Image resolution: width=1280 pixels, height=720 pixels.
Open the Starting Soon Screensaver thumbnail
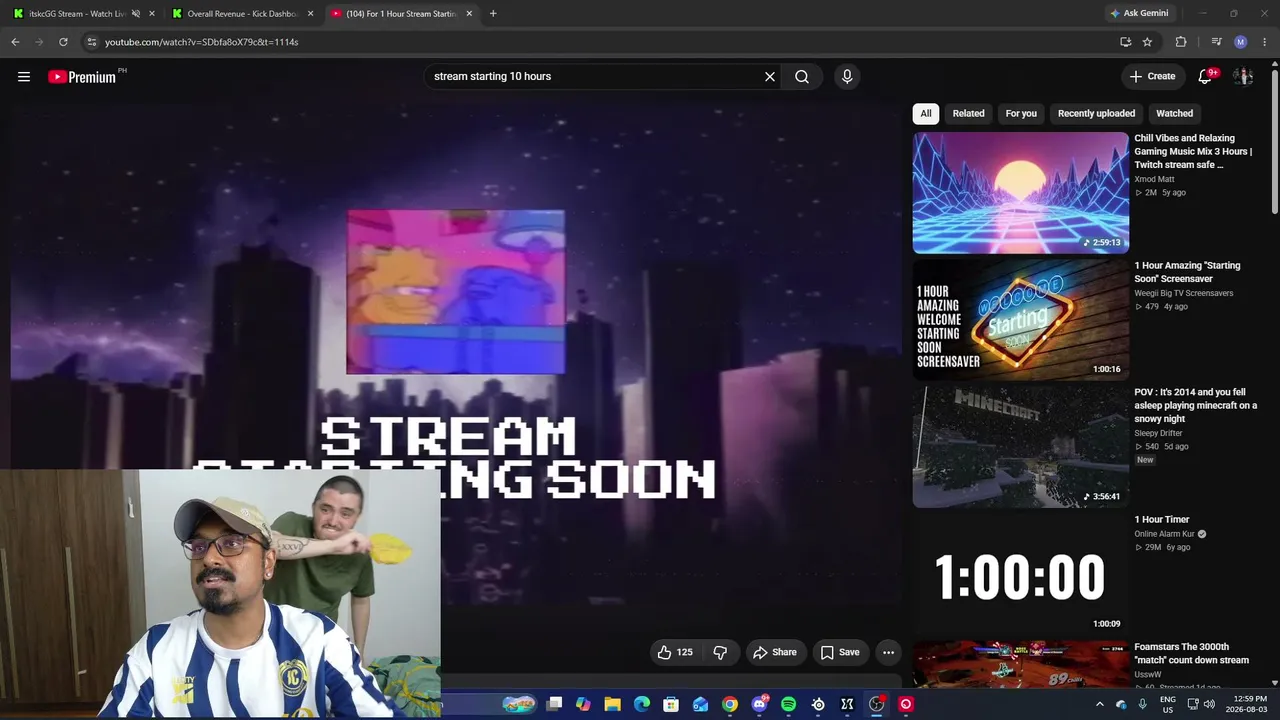[1020, 319]
